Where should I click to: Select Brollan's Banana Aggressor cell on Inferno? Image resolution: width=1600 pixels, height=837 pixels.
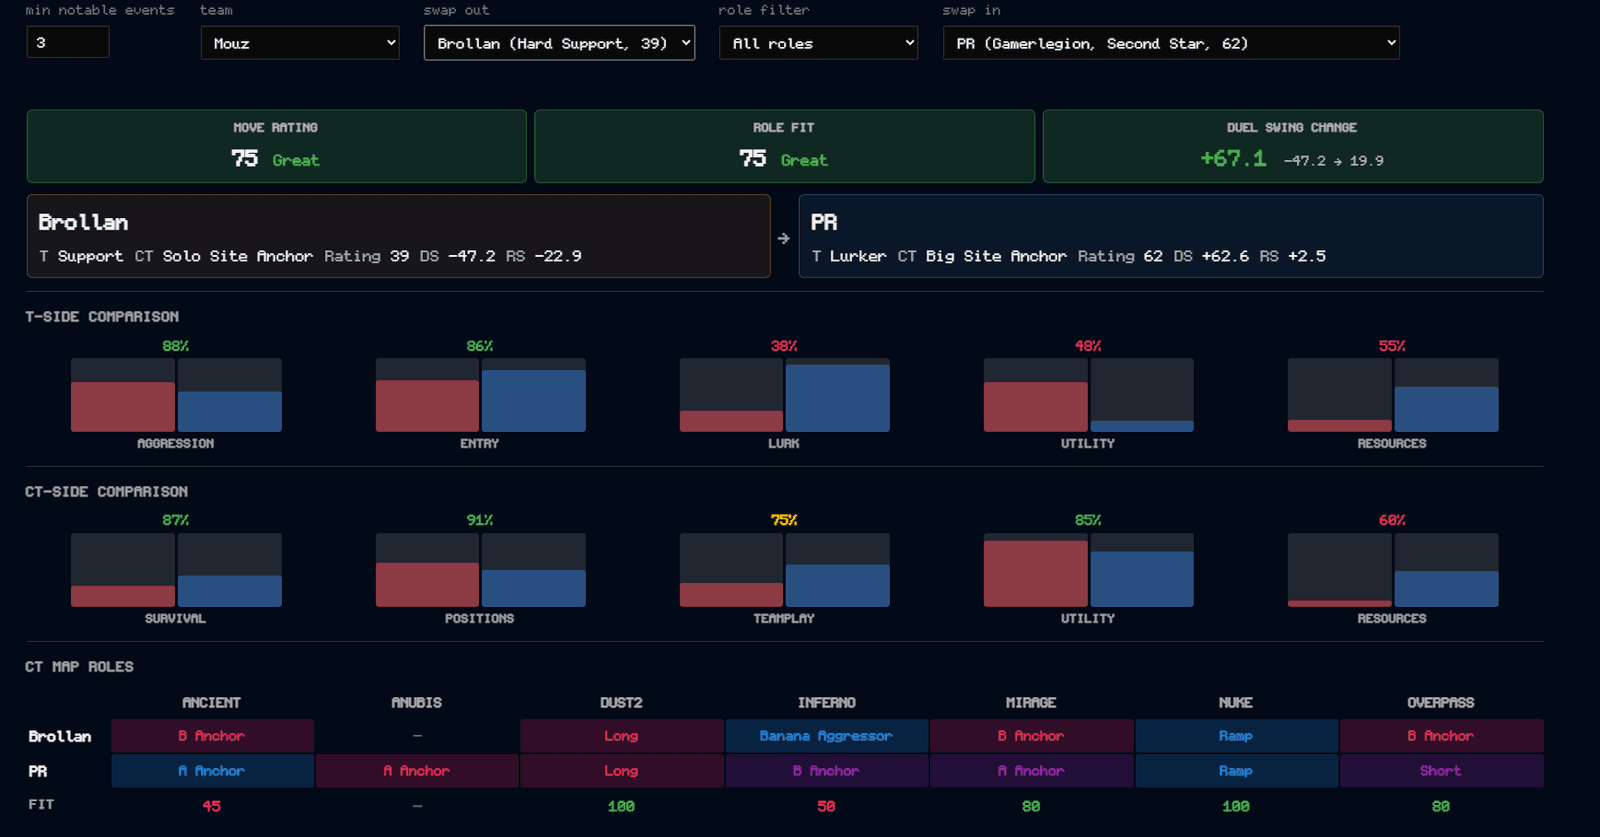pos(826,736)
